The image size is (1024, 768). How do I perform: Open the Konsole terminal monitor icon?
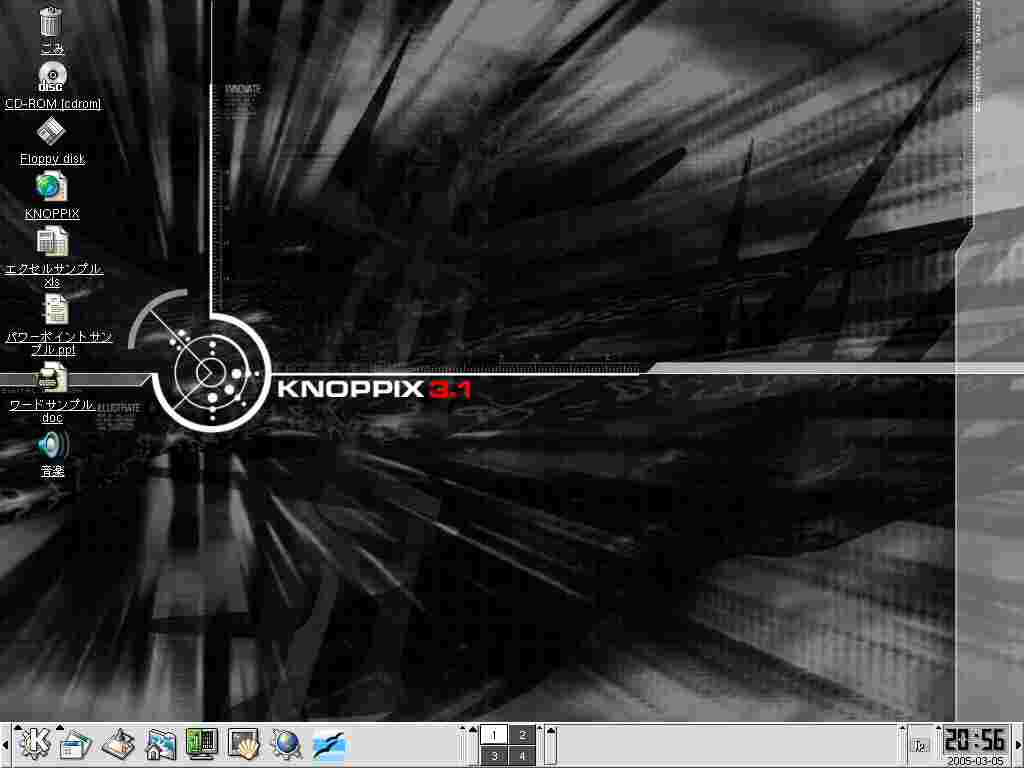pyautogui.click(x=202, y=743)
